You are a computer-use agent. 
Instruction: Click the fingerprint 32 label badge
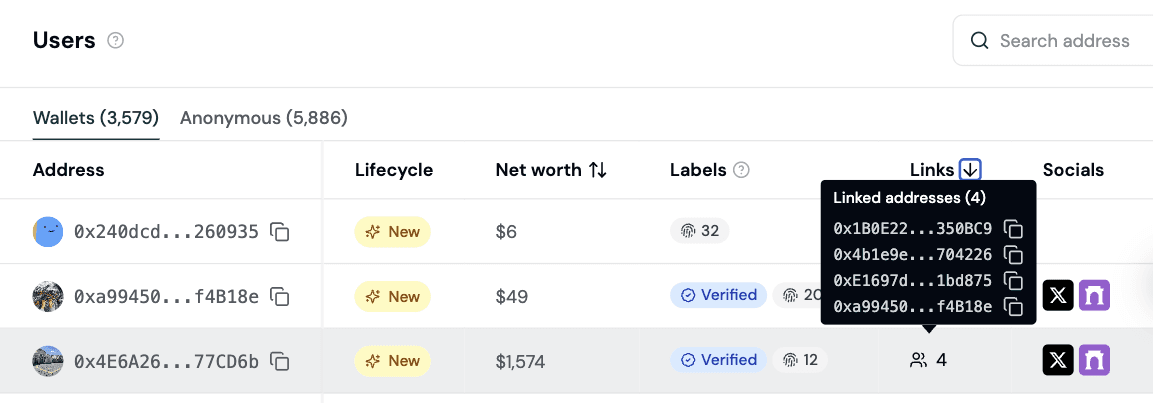[x=700, y=231]
